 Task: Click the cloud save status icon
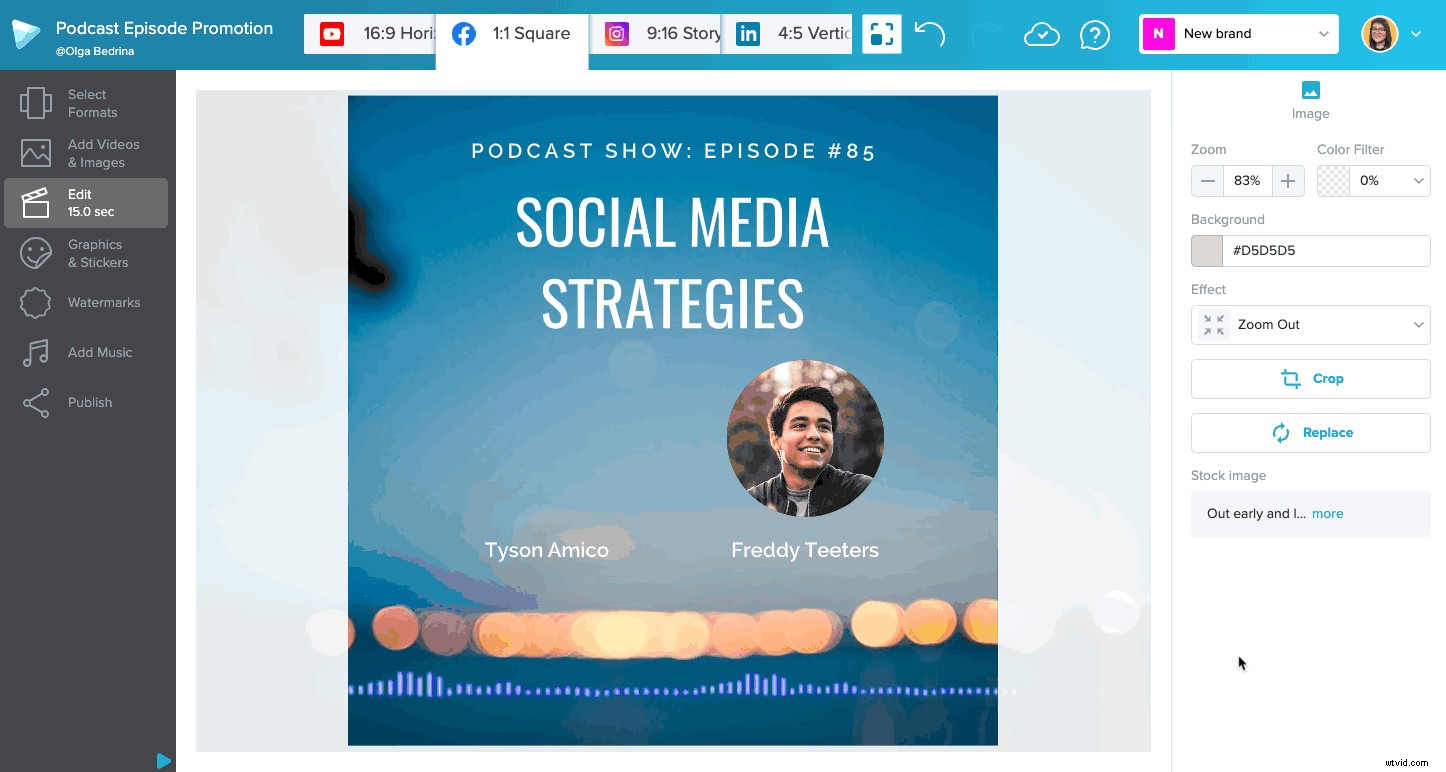tap(1041, 33)
